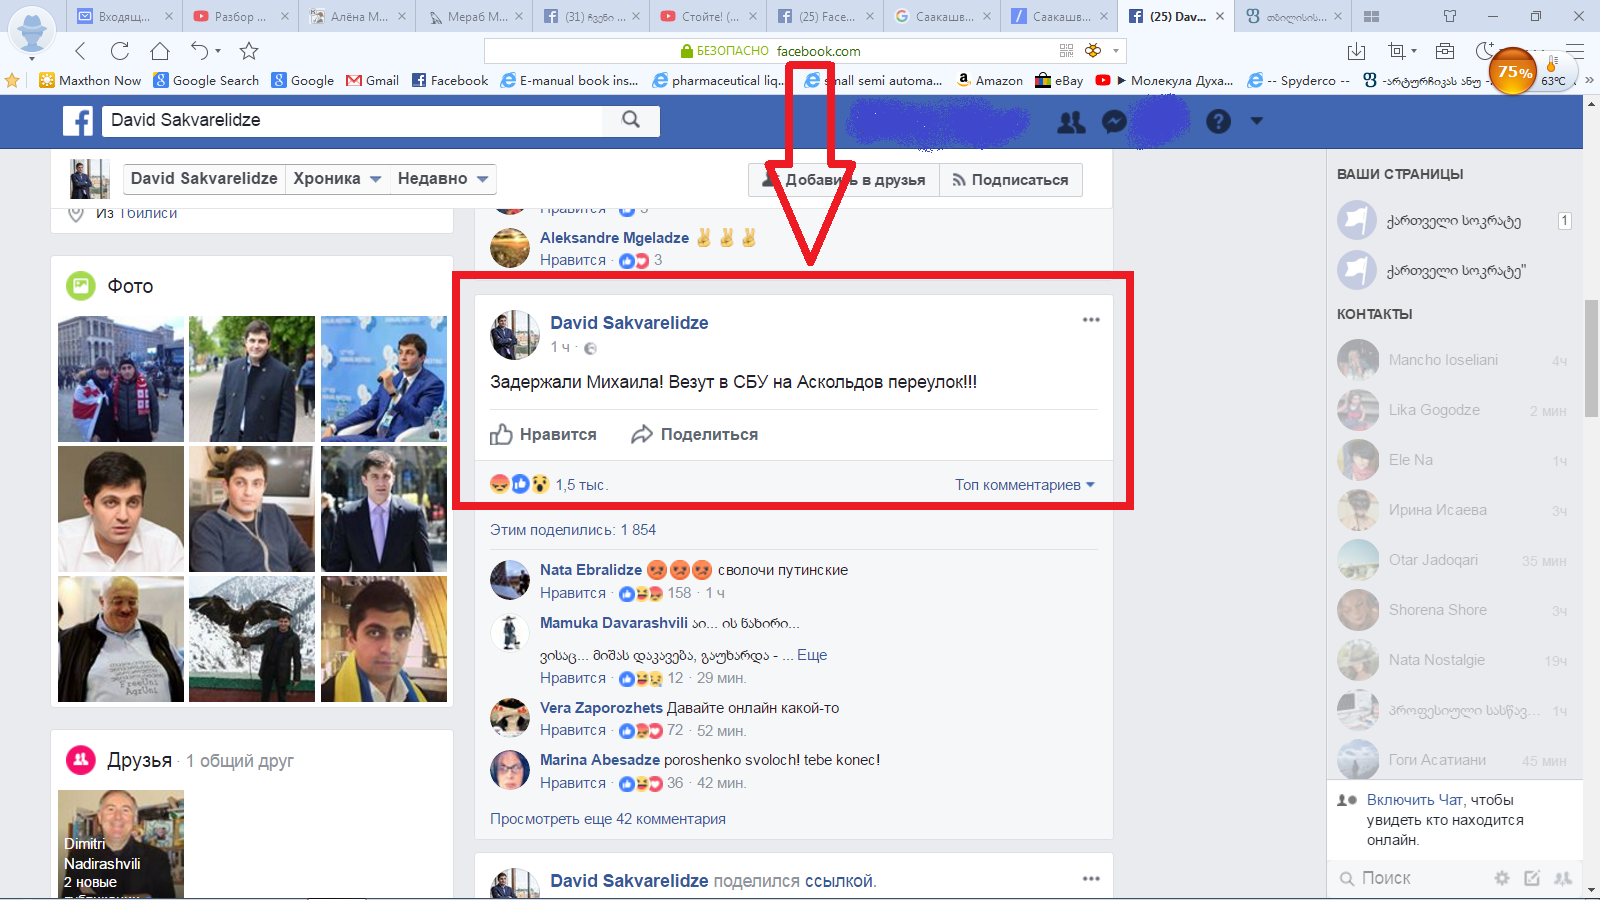Click the group chat icon in sidebar
Screen dimensions: 1600x900
[1563, 878]
